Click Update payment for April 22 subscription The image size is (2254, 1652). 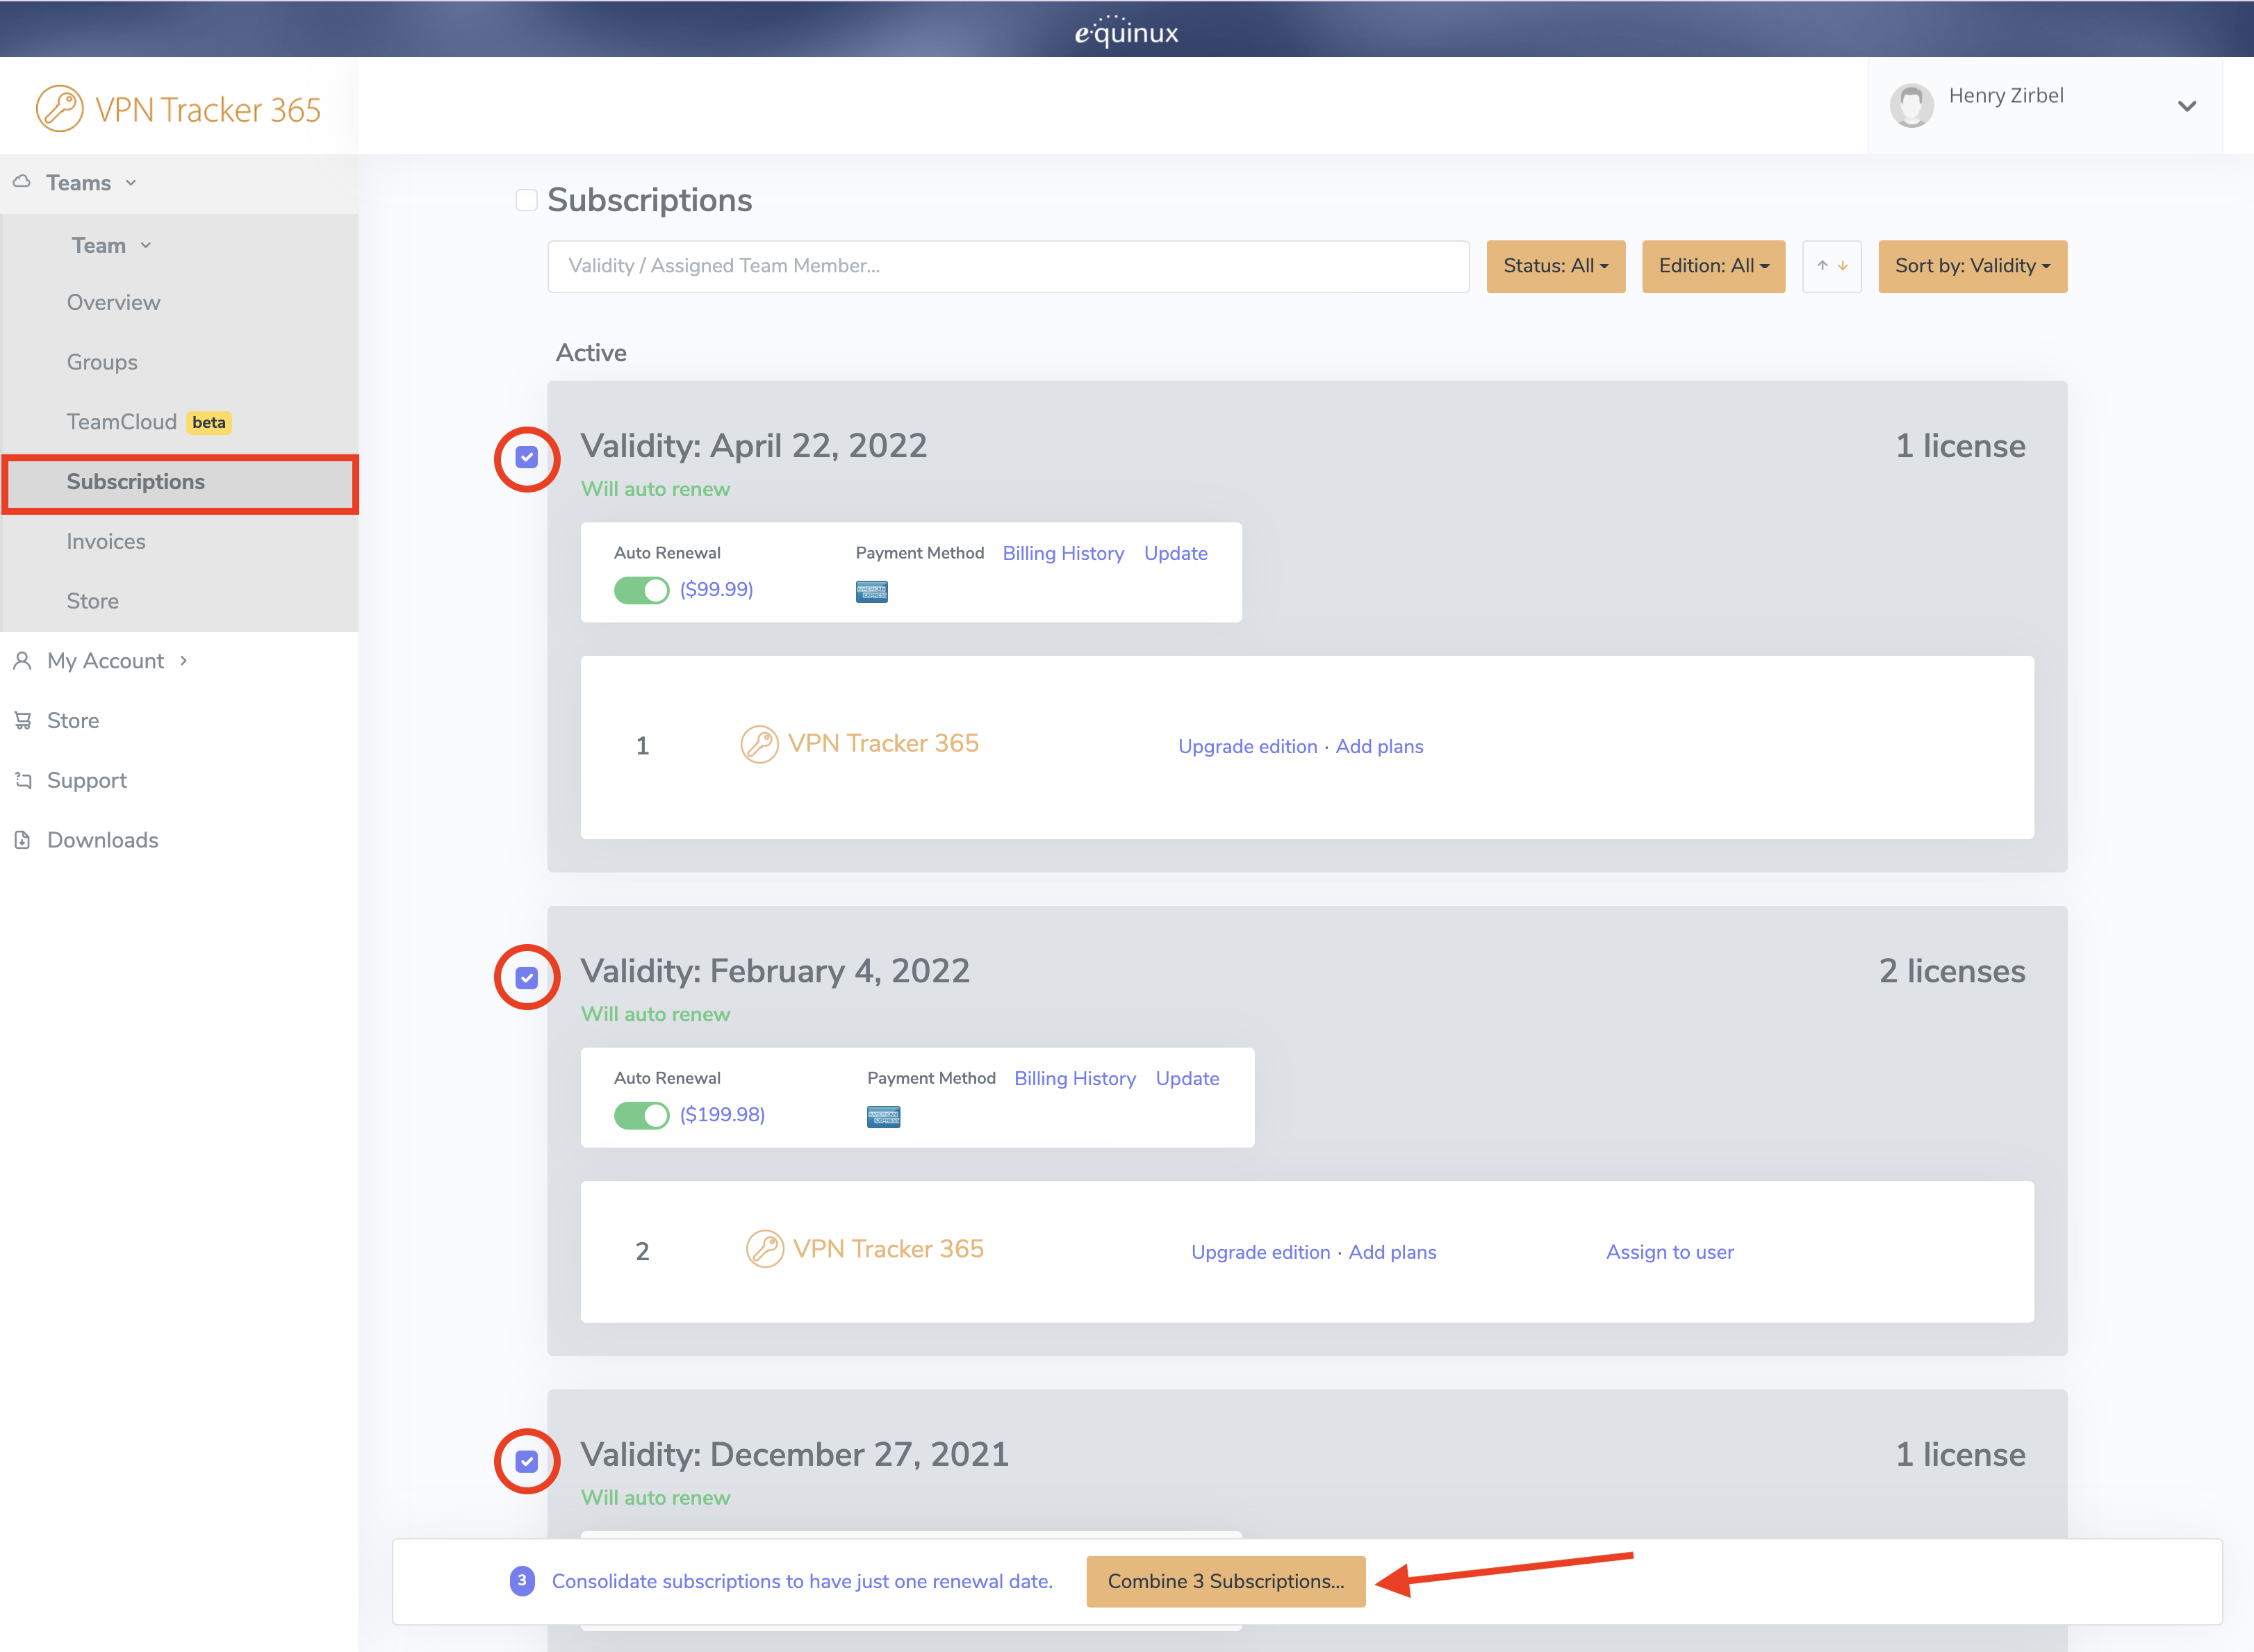[x=1176, y=553]
